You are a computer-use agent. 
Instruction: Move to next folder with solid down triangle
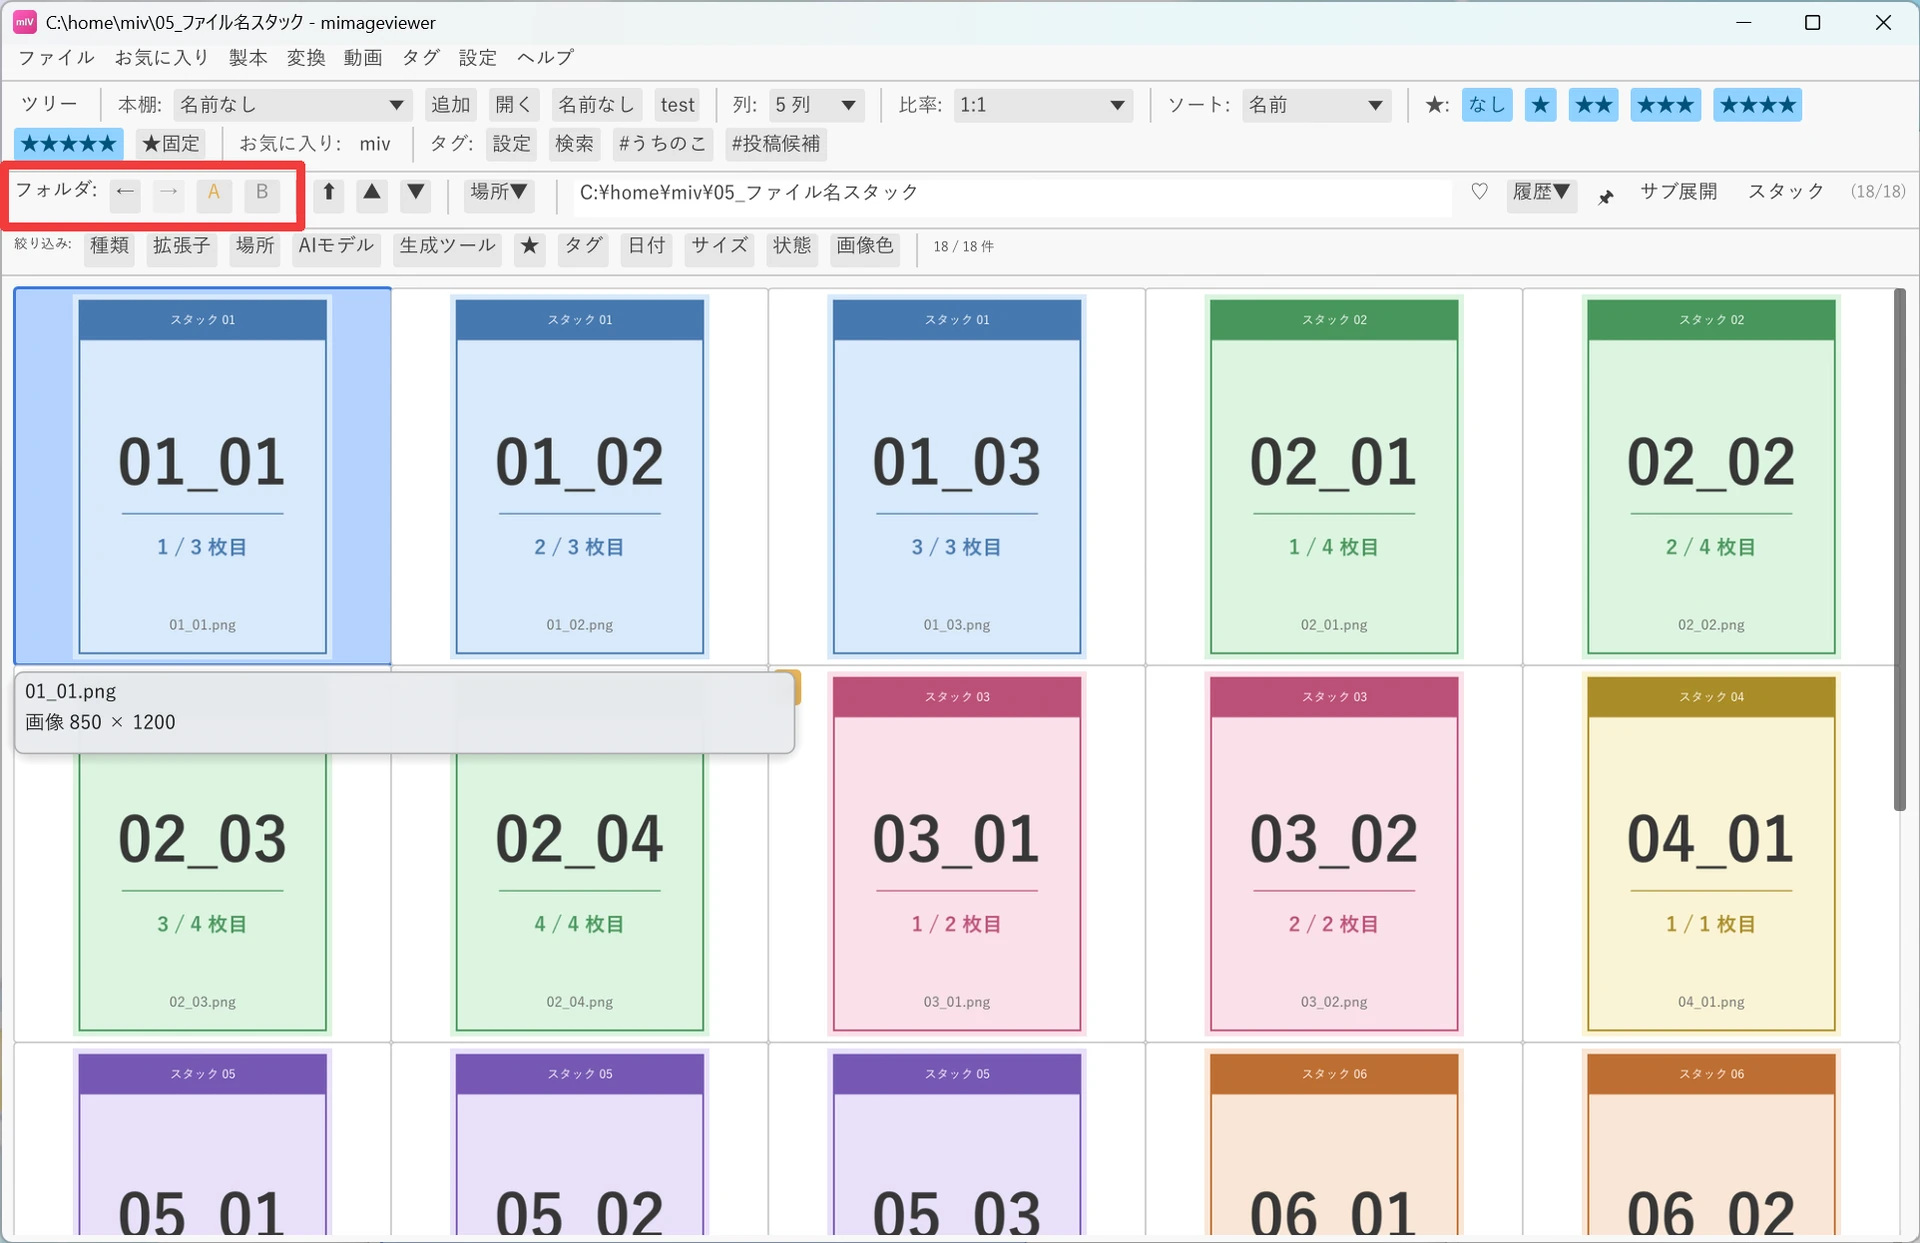pyautogui.click(x=416, y=192)
